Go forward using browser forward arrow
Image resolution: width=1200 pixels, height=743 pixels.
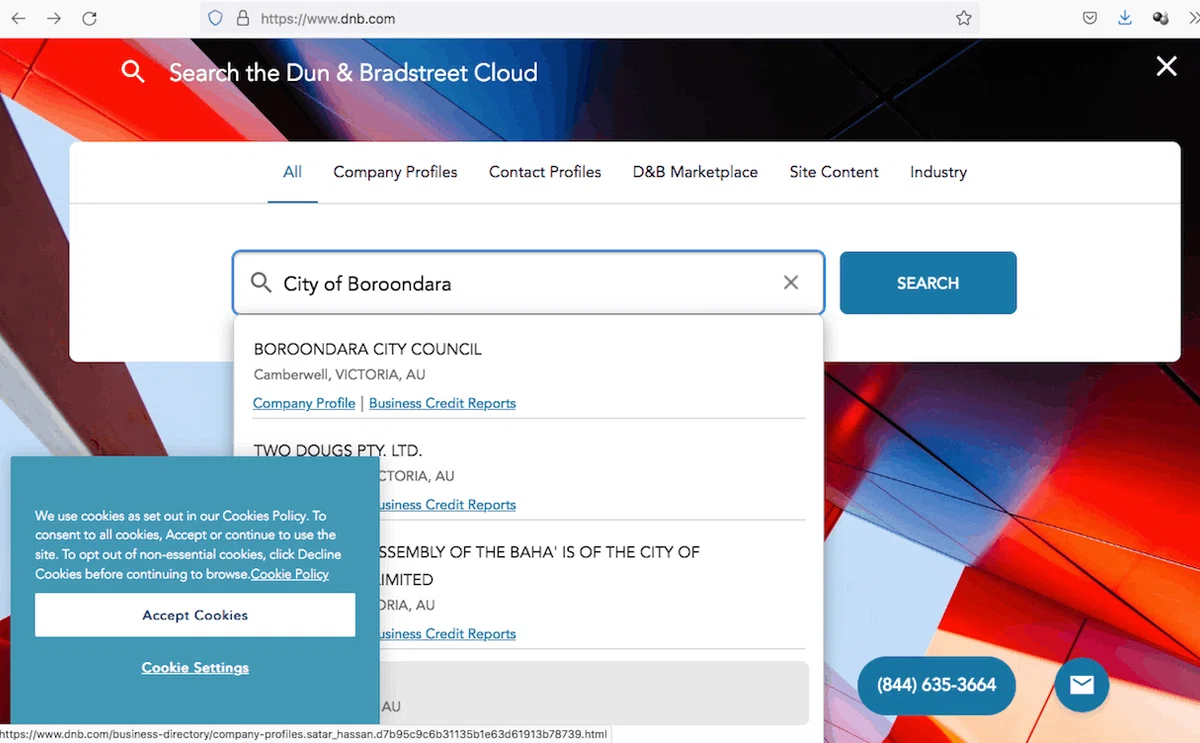click(x=54, y=18)
